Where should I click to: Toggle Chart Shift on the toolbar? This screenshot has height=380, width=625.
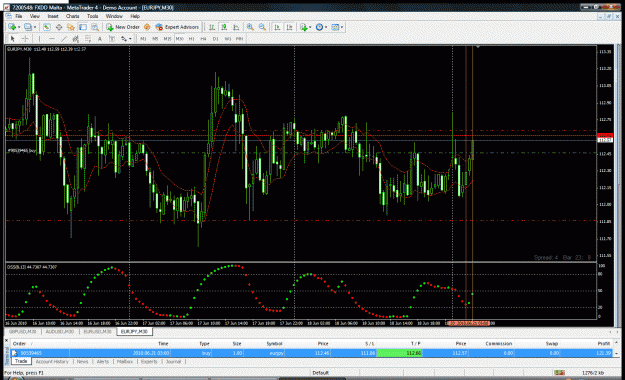289,27
